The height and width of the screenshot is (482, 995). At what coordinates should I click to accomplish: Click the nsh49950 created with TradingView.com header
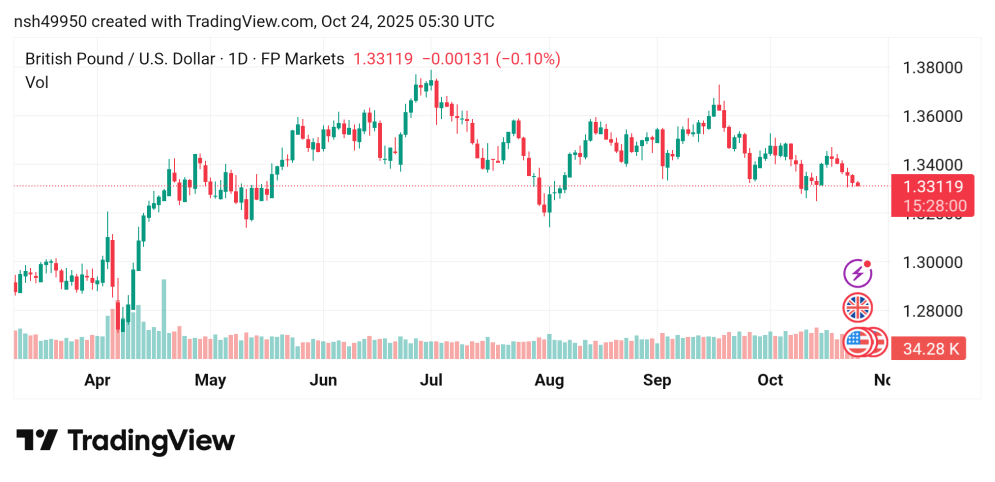(253, 22)
